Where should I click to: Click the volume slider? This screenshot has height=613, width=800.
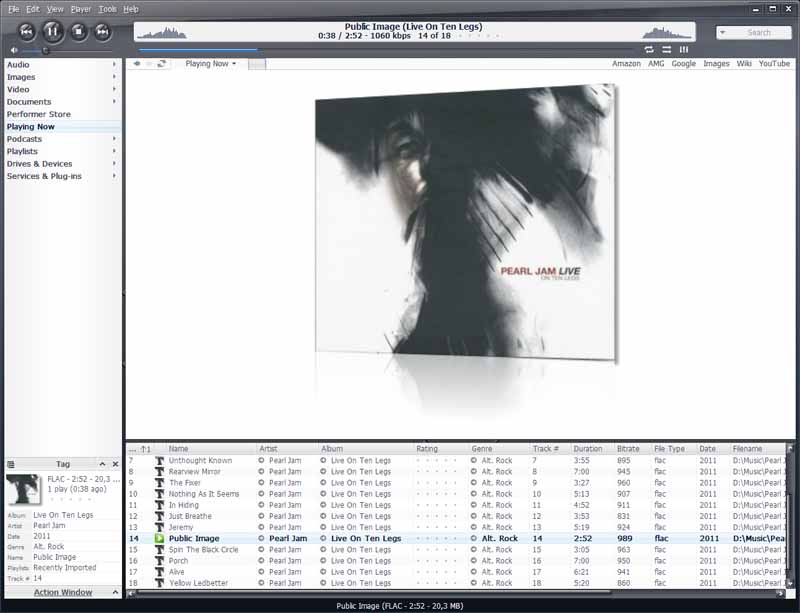pos(67,51)
